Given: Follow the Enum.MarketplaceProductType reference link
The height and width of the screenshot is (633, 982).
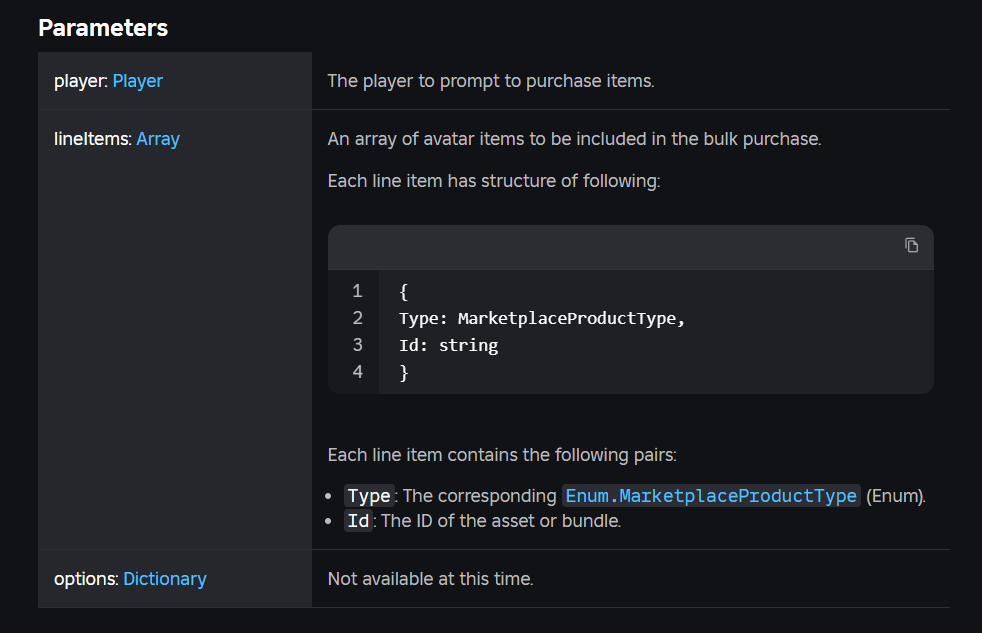Looking at the screenshot, I should [x=710, y=495].
